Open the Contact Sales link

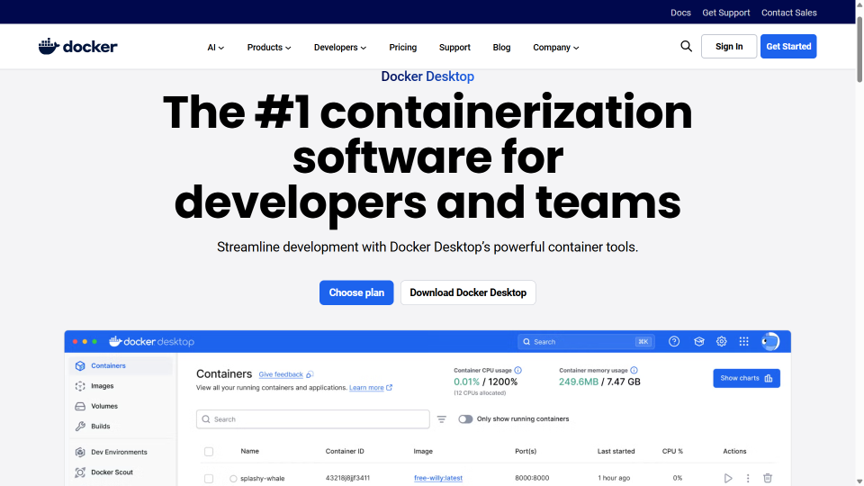coord(789,13)
